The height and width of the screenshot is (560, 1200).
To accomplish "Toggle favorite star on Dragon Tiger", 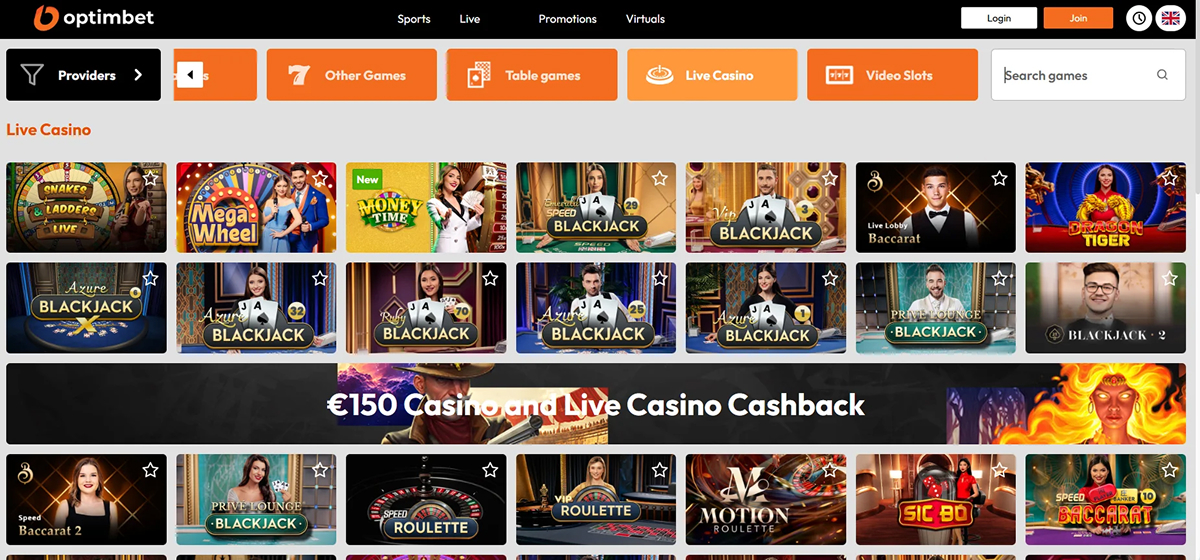I will click(x=1169, y=178).
